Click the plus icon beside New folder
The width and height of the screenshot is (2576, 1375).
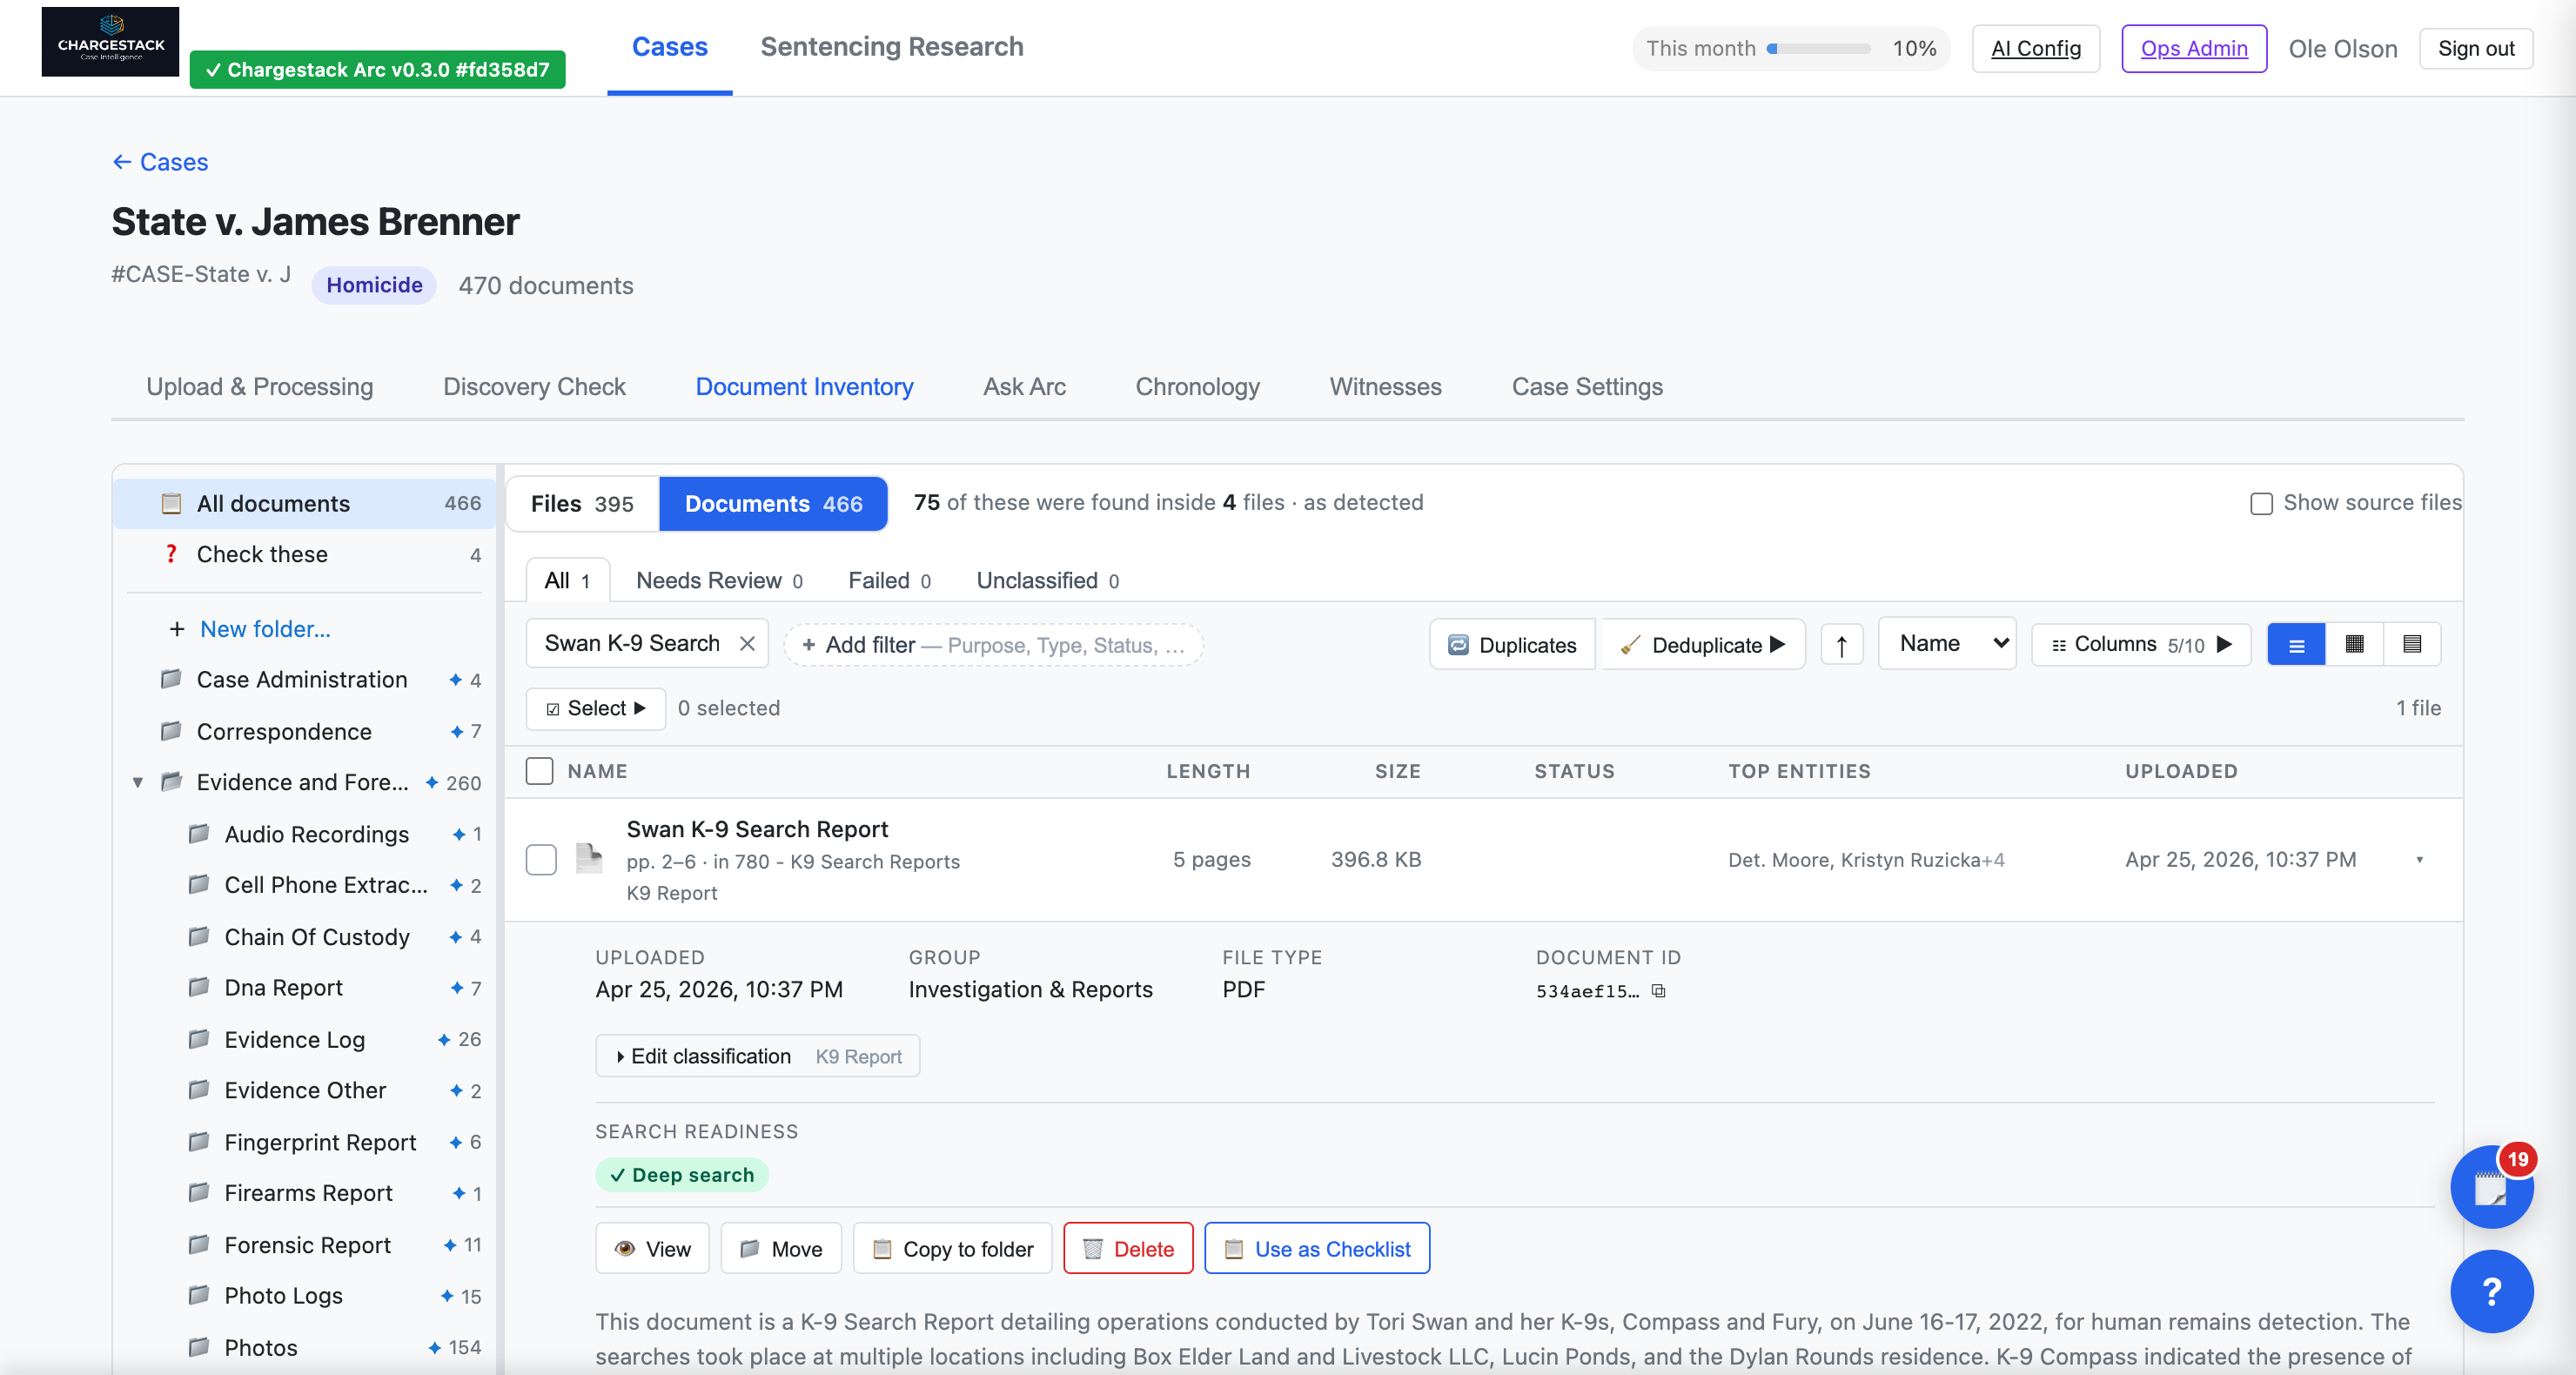point(177,629)
